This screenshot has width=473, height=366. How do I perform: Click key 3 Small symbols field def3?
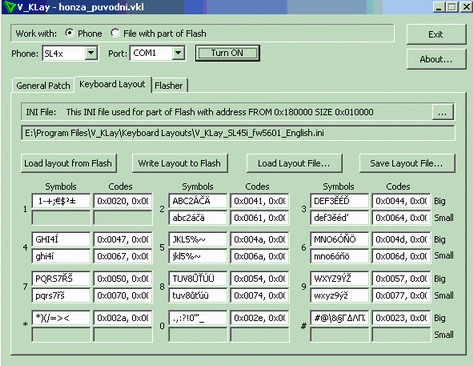click(x=339, y=218)
